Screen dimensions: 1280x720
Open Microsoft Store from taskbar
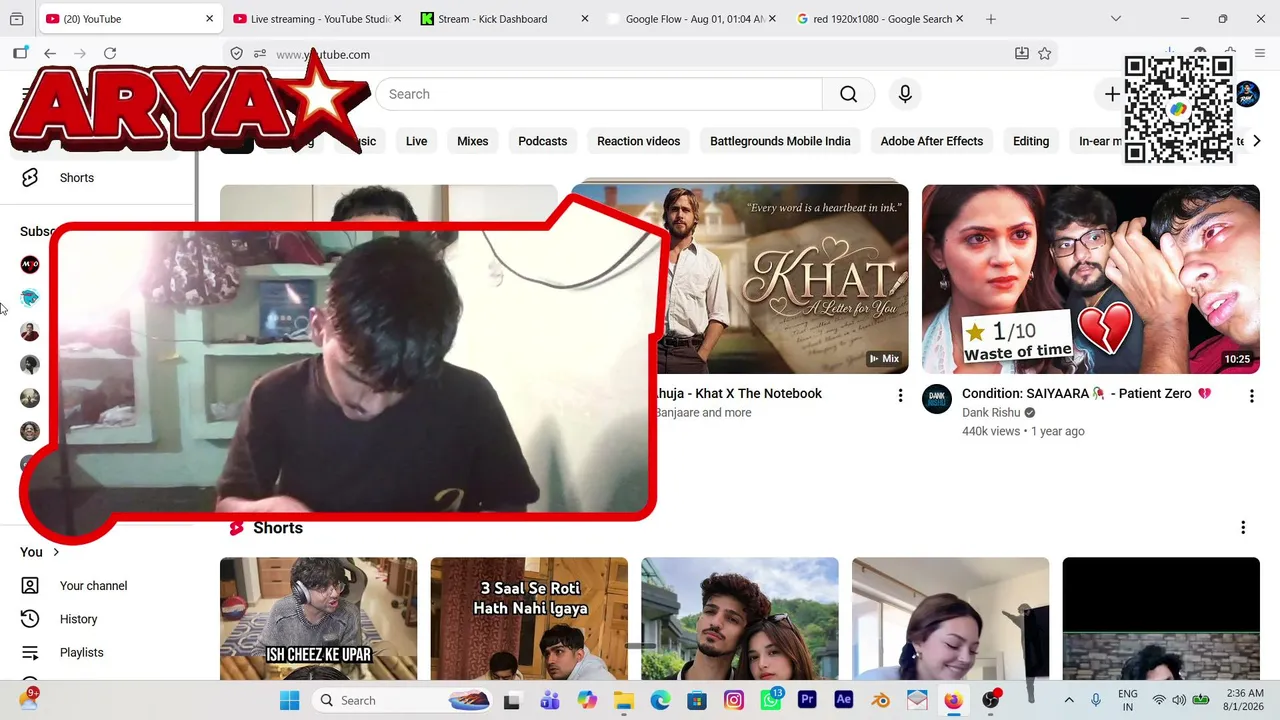coord(697,700)
